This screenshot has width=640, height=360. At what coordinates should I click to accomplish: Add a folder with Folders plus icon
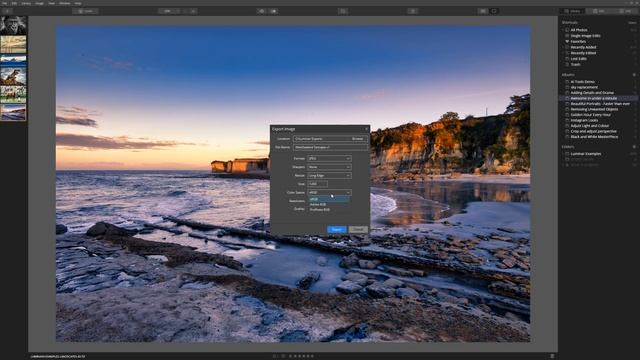(x=634, y=147)
